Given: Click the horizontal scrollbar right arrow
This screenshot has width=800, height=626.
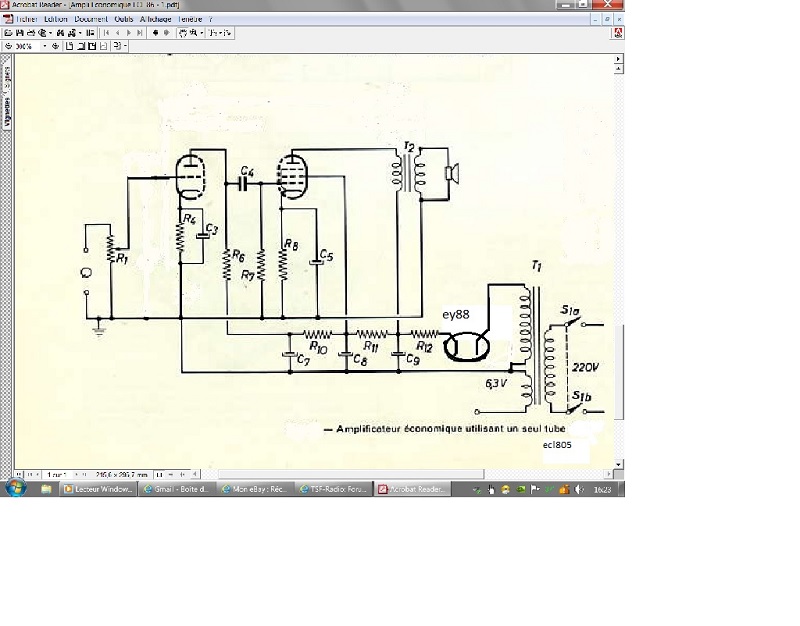Looking at the screenshot, I should [608, 474].
